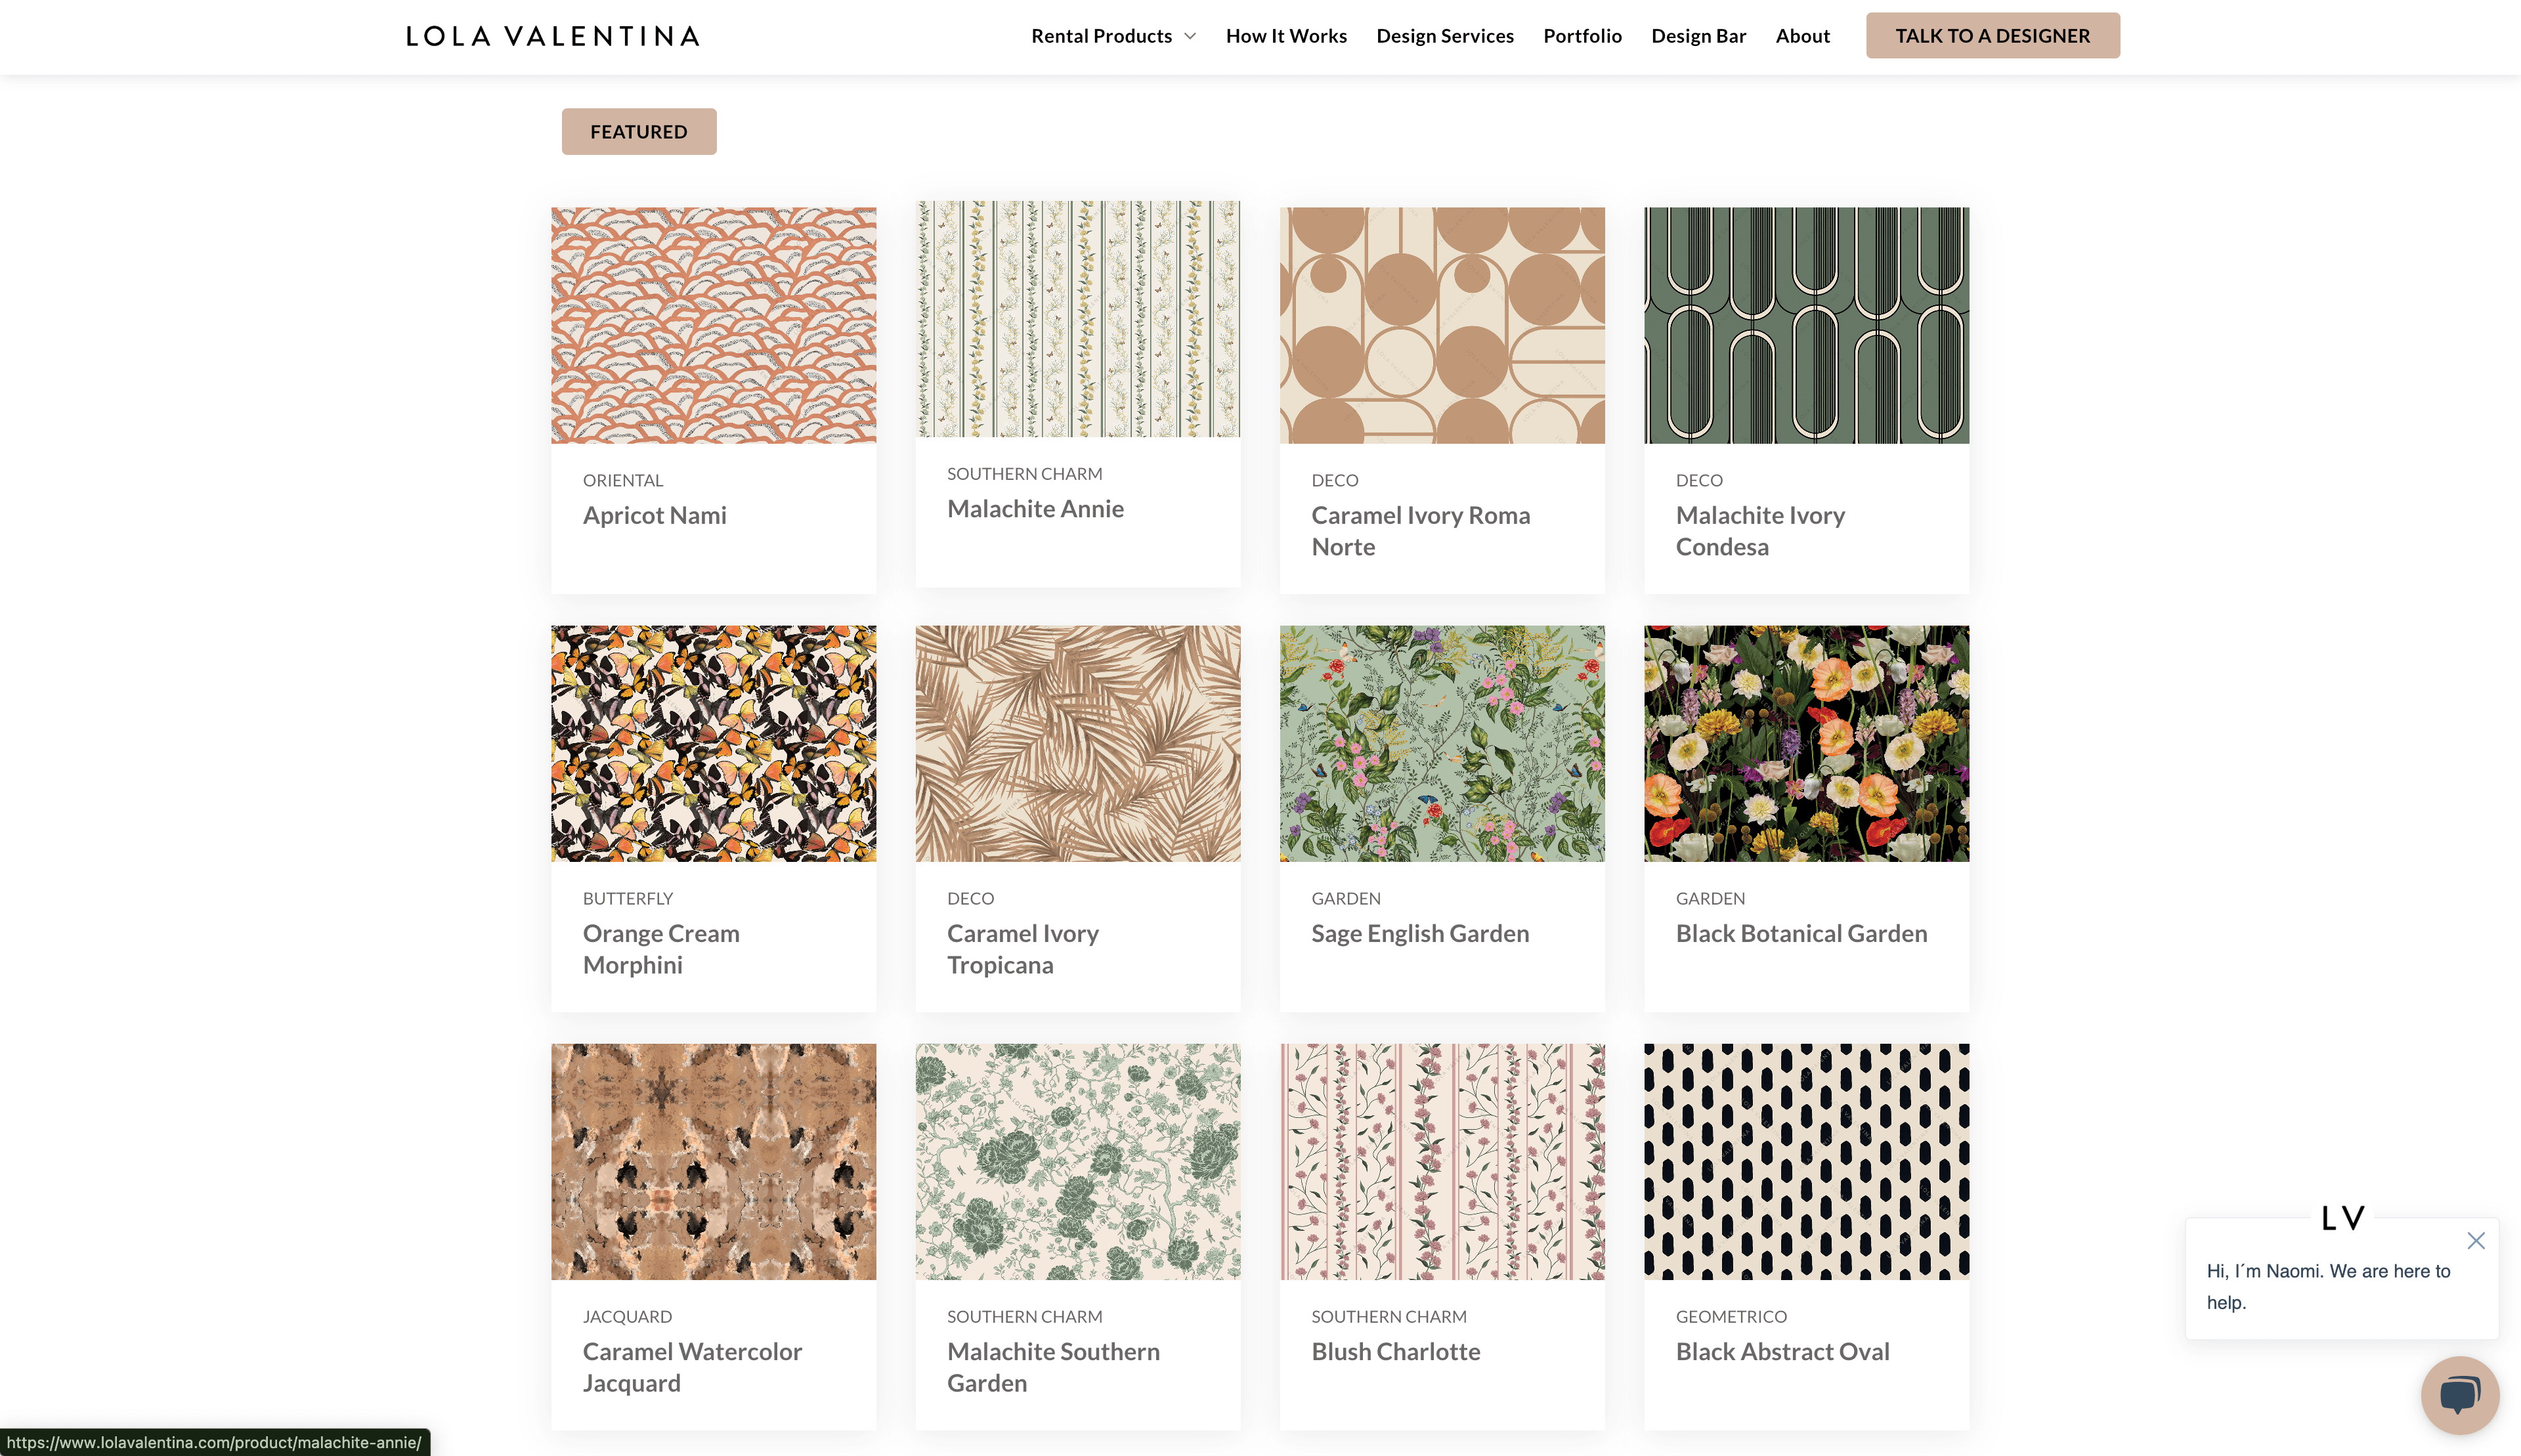Screen dimensions: 2521x1456
Task: Go to Design Services
Action: pyautogui.click(x=1444, y=36)
